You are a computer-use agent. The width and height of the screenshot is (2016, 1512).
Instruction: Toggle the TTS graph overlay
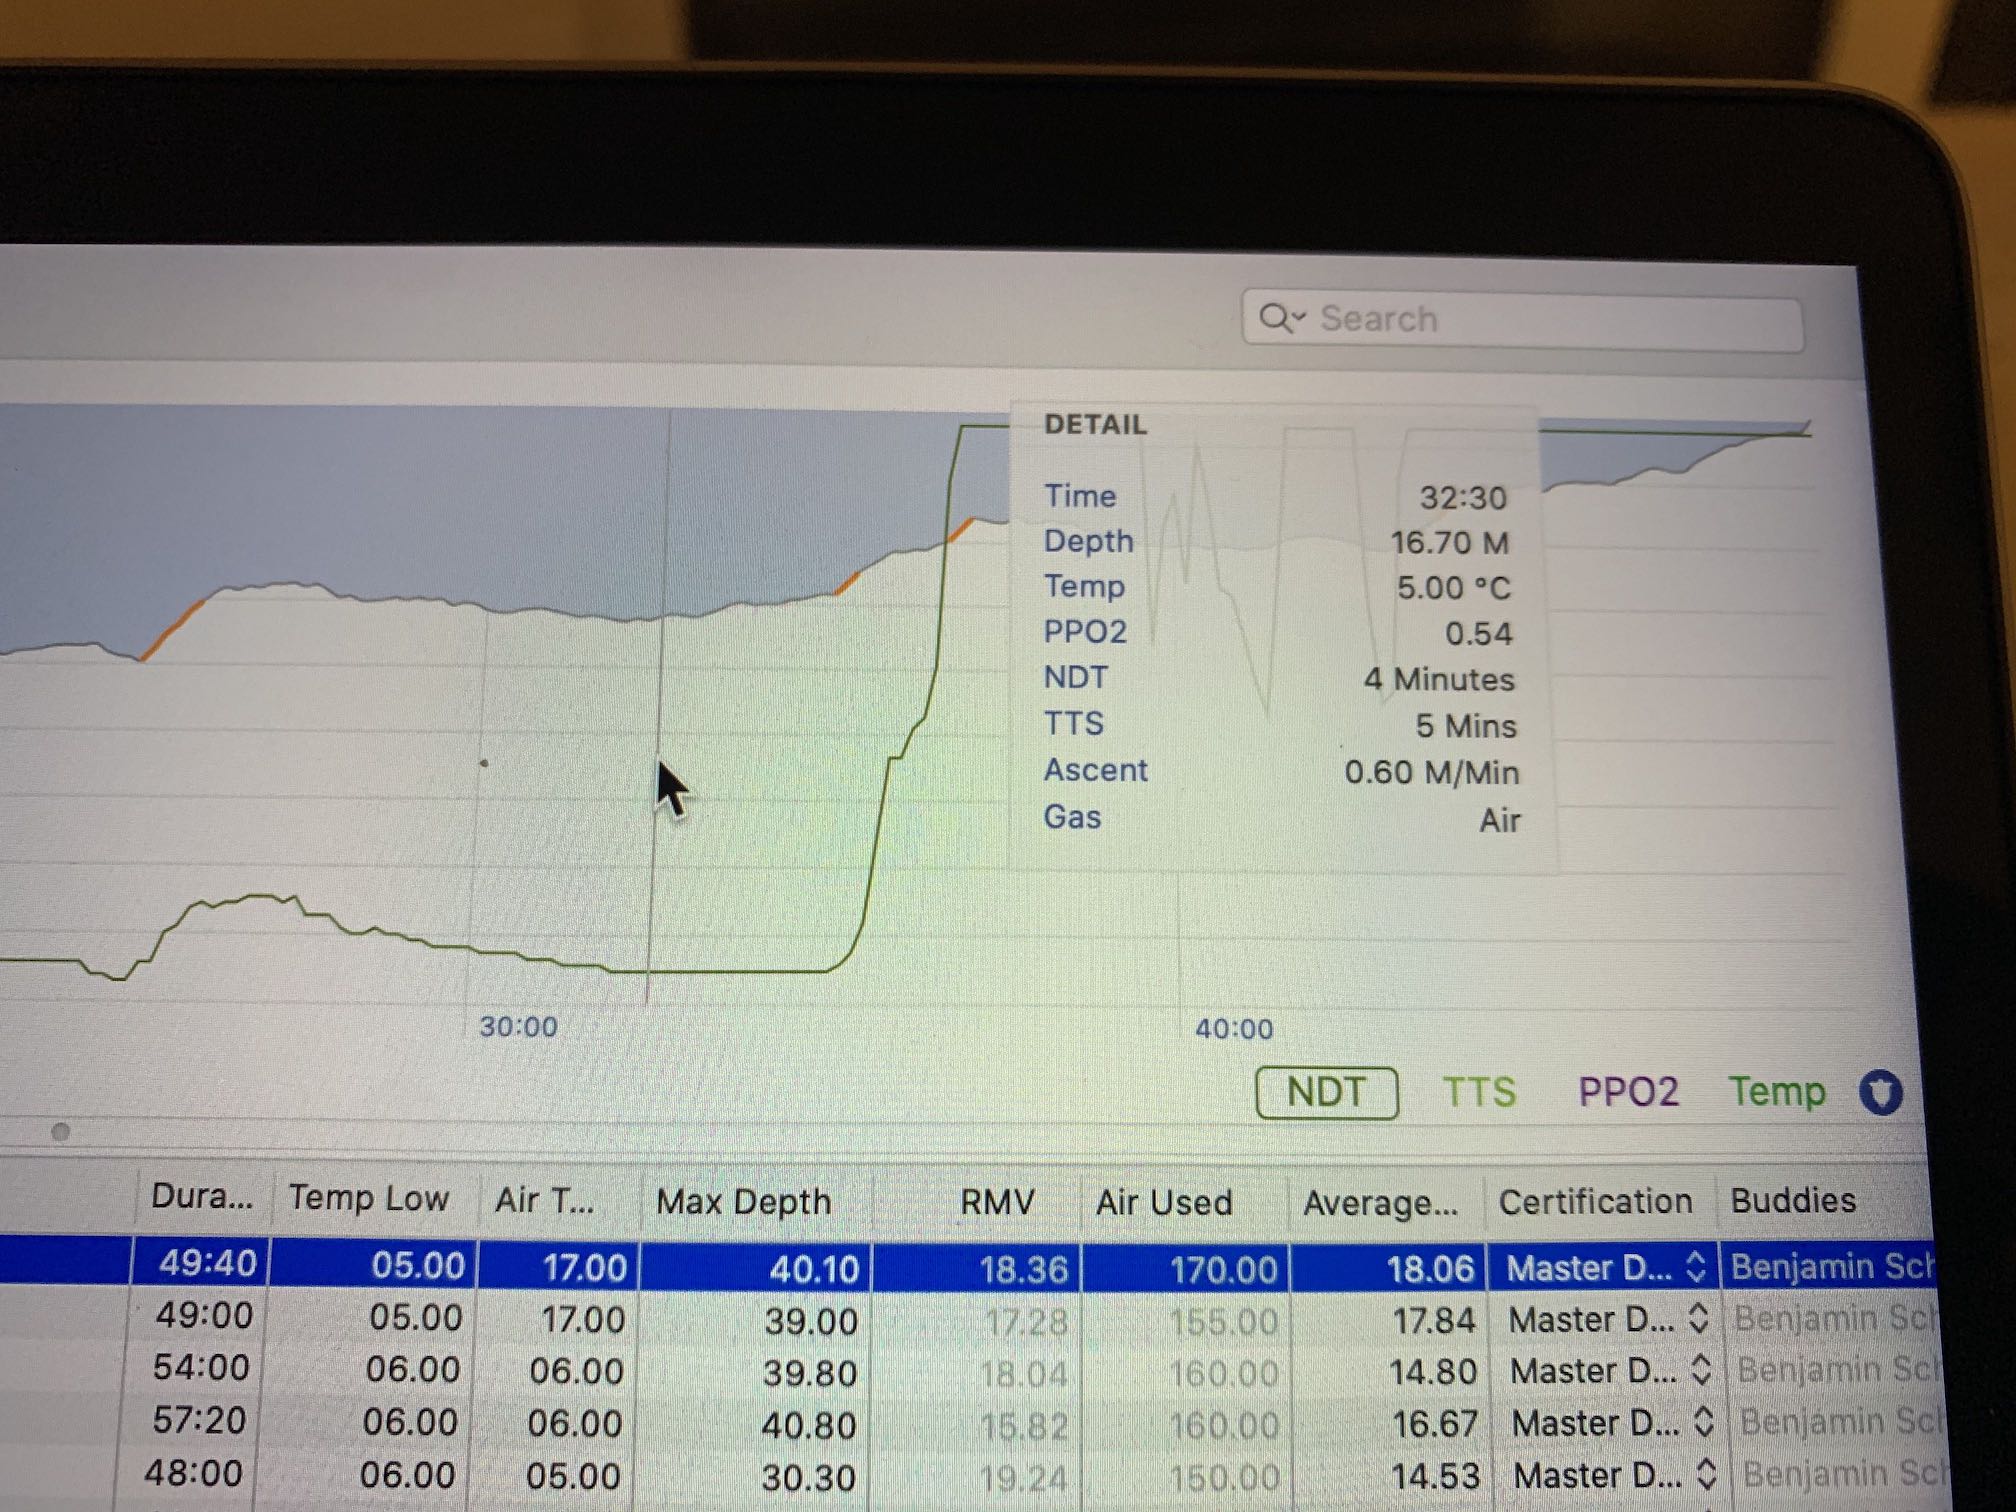click(1479, 1092)
